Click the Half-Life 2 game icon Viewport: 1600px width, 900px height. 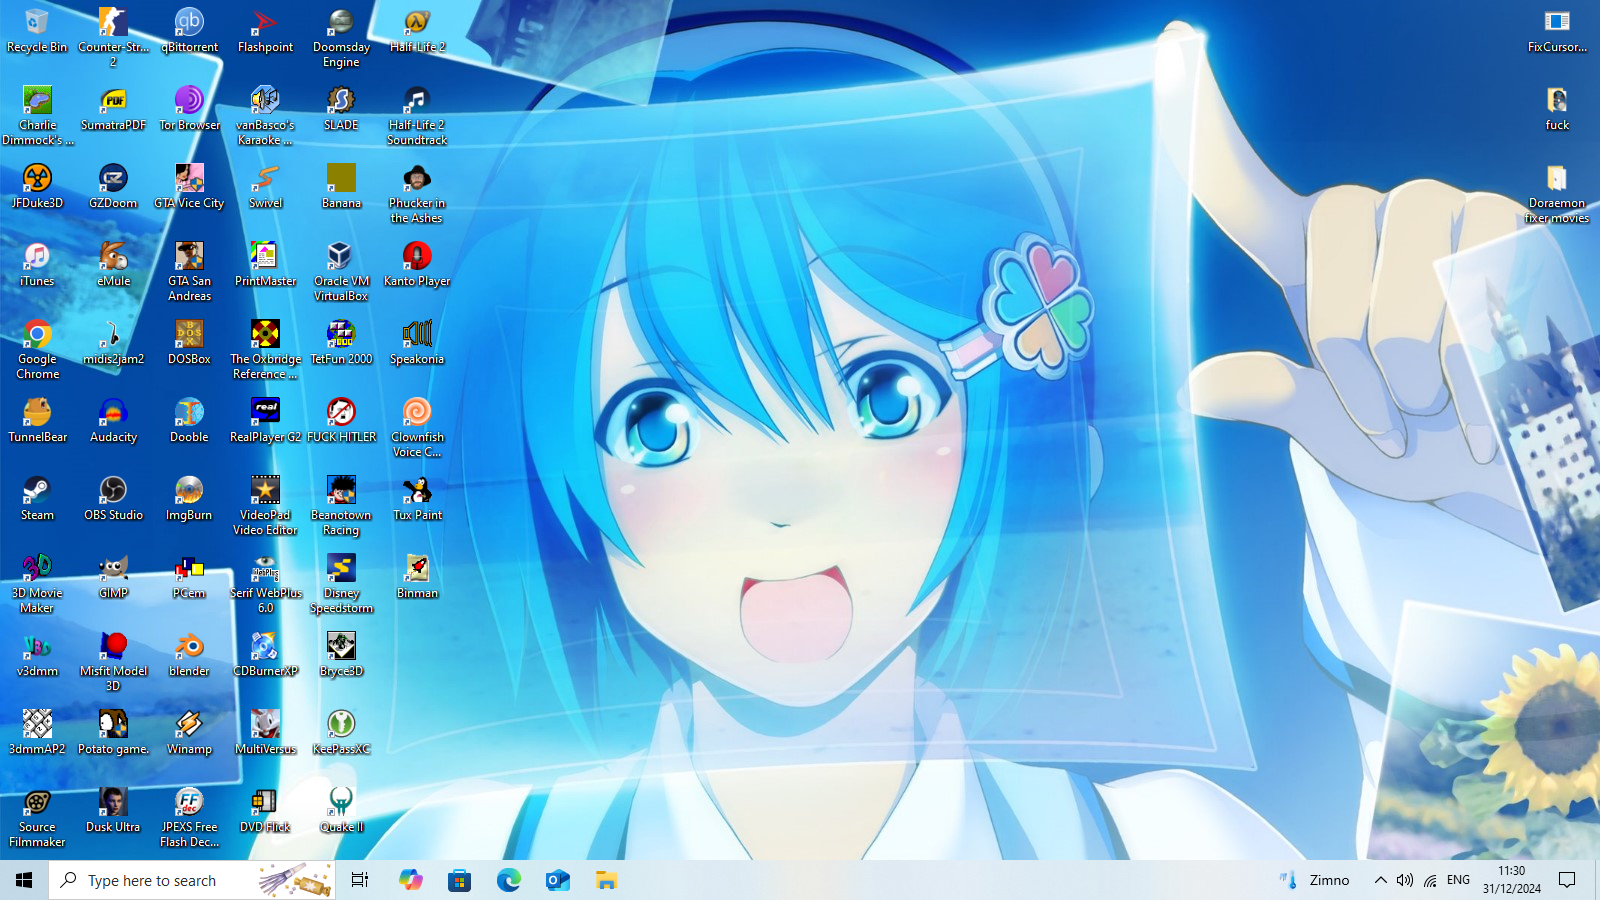[x=417, y=31]
